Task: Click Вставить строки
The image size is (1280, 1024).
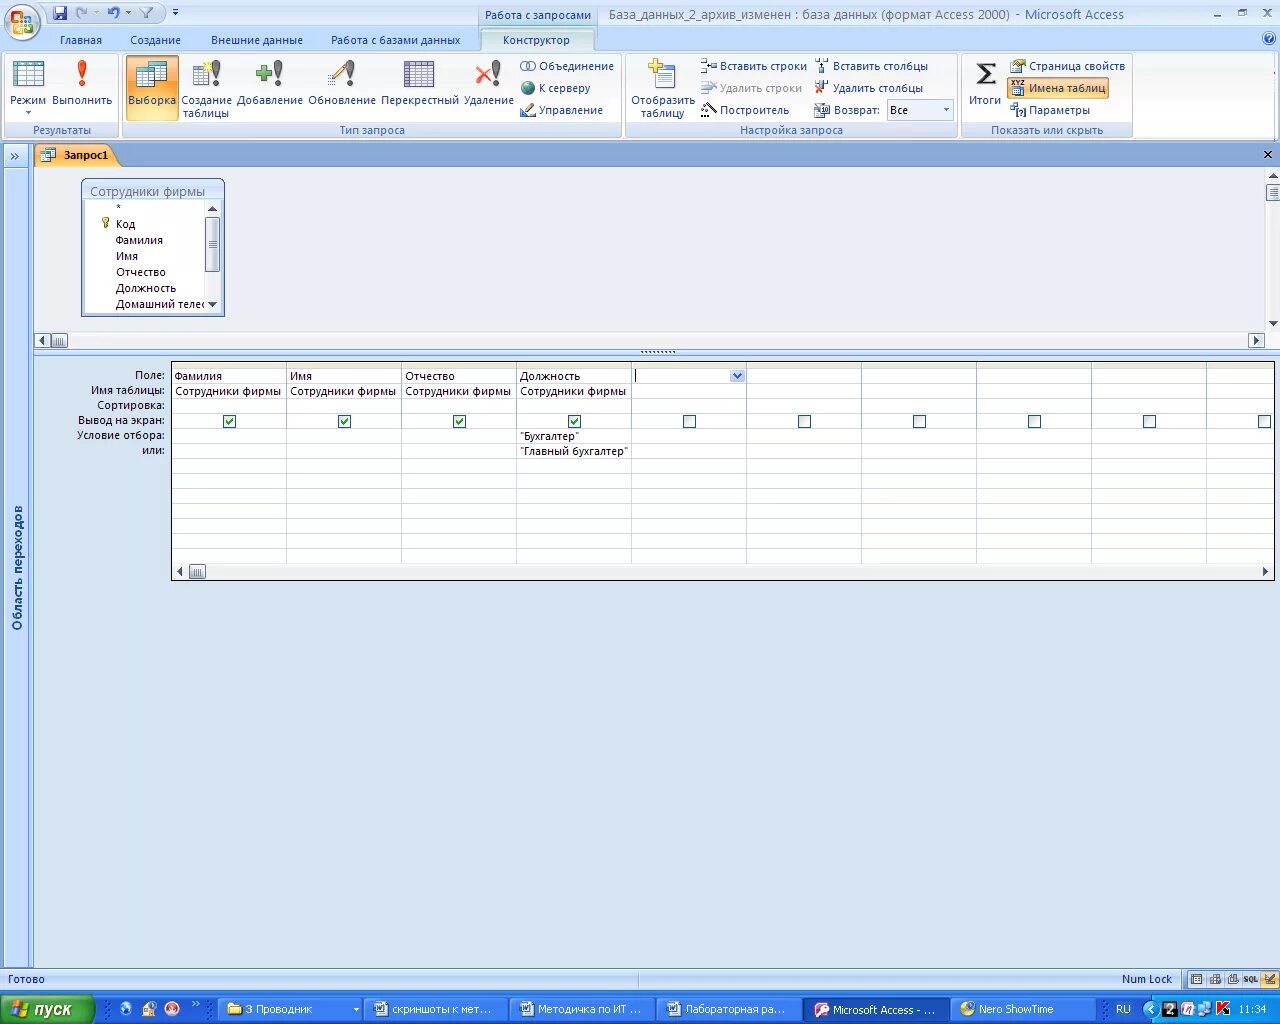Action: [754, 66]
